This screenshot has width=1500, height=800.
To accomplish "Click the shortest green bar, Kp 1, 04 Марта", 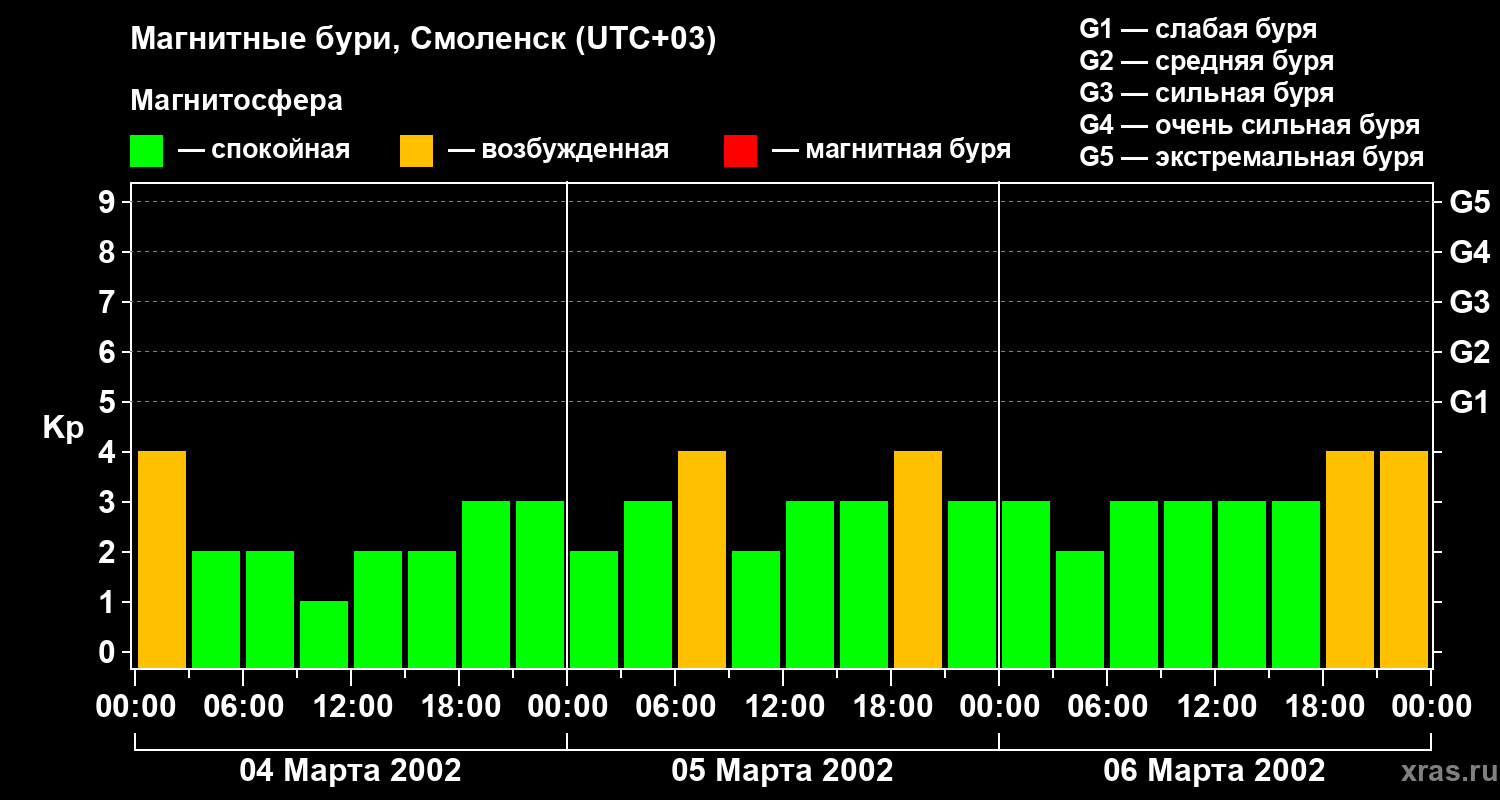I will click(324, 634).
